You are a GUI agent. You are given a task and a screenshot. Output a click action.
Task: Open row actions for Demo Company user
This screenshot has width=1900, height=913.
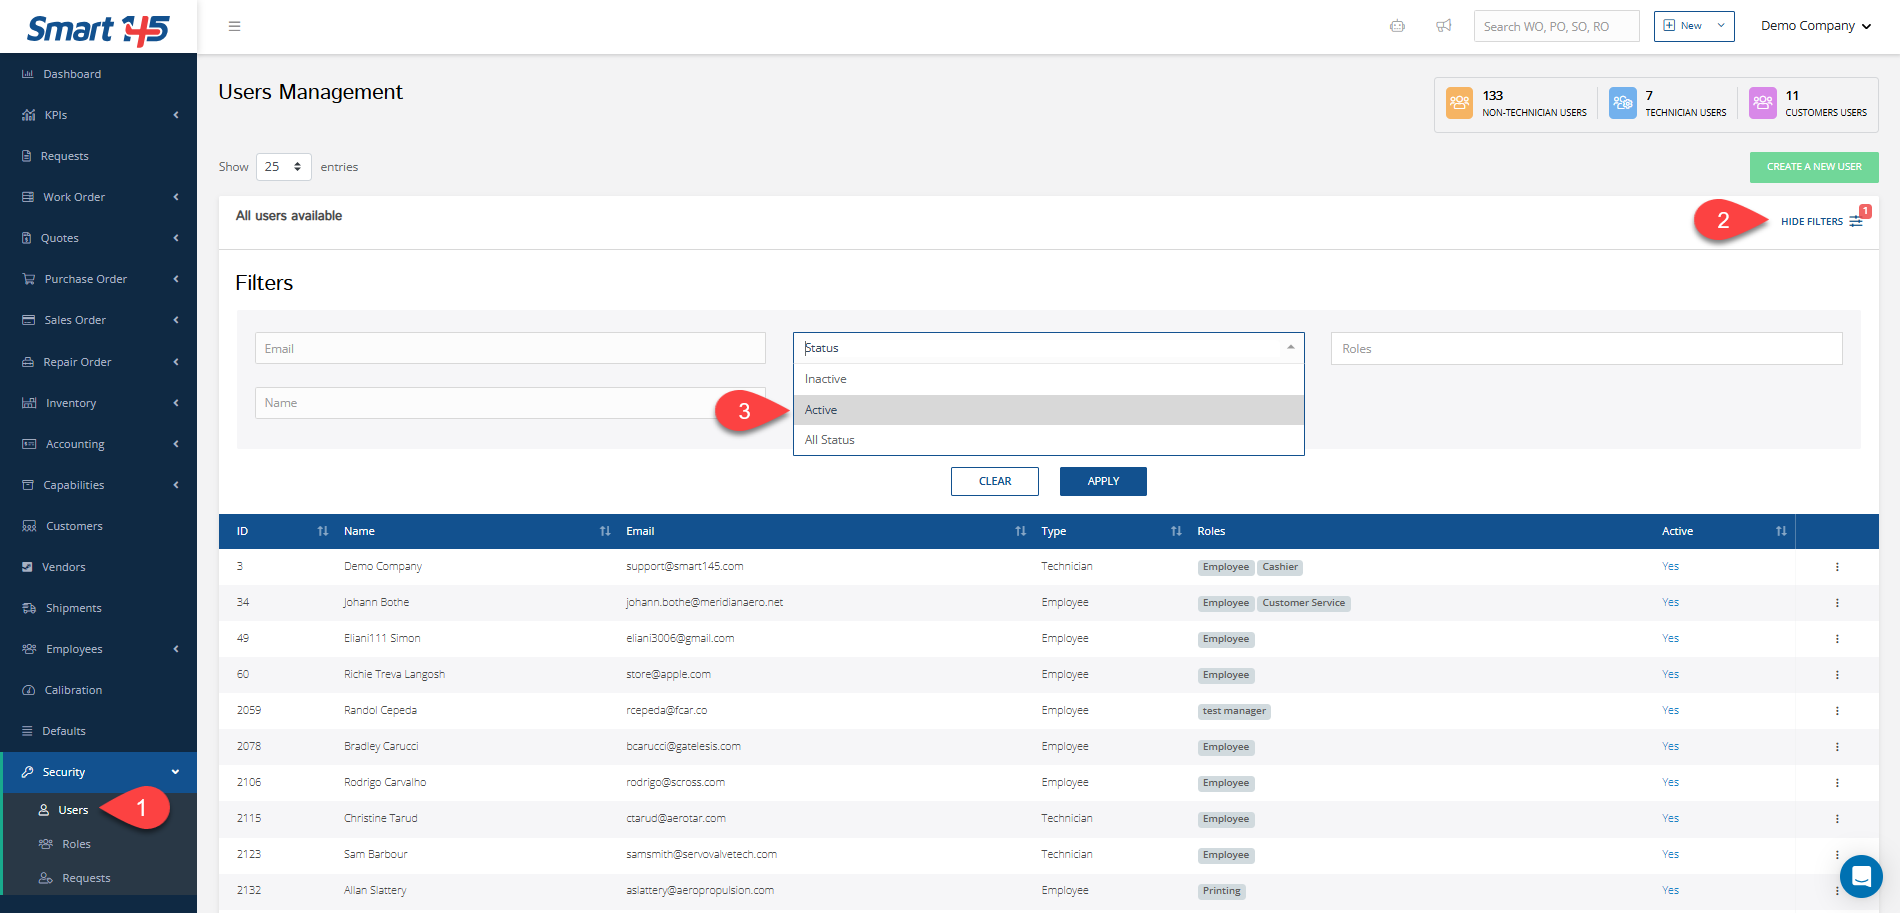click(x=1836, y=567)
